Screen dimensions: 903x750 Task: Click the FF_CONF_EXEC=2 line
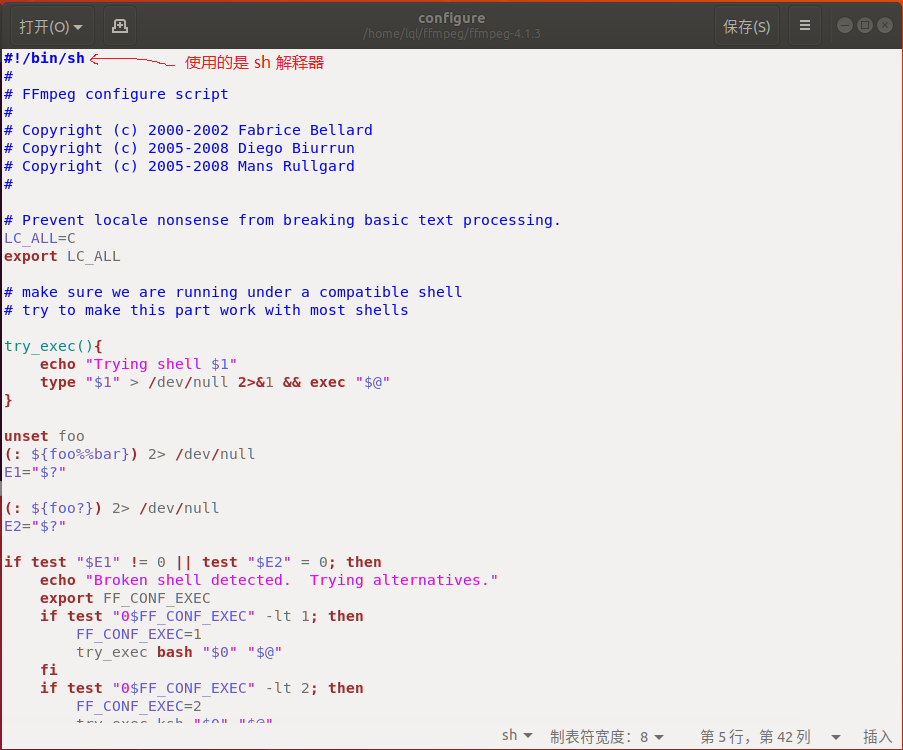(x=139, y=706)
